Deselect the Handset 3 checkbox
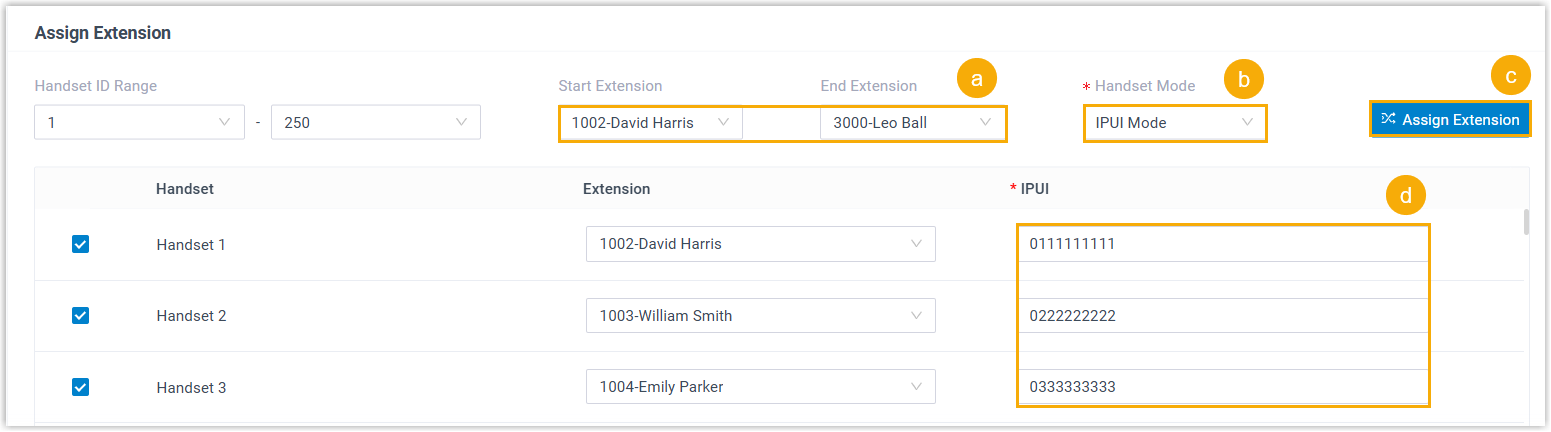This screenshot has height=432, width=1551. pyautogui.click(x=81, y=387)
